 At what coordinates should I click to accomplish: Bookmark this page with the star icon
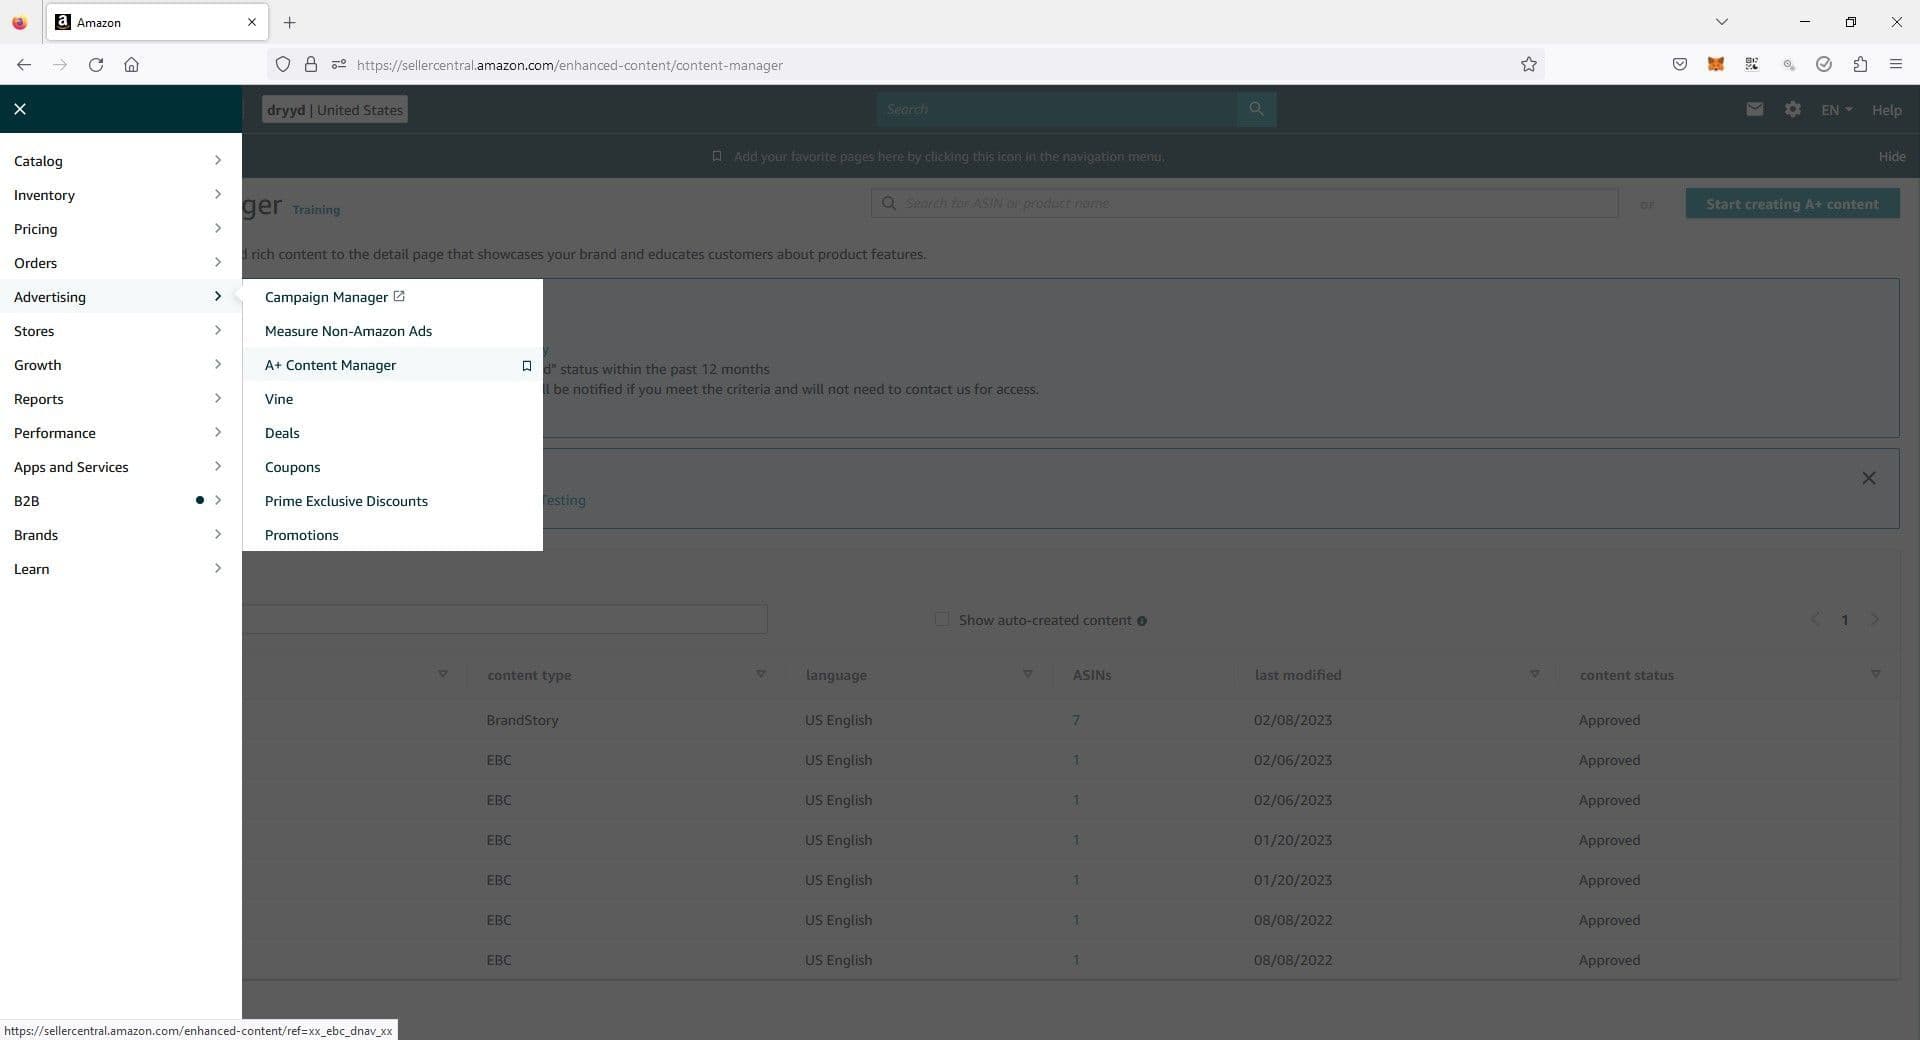(1528, 65)
